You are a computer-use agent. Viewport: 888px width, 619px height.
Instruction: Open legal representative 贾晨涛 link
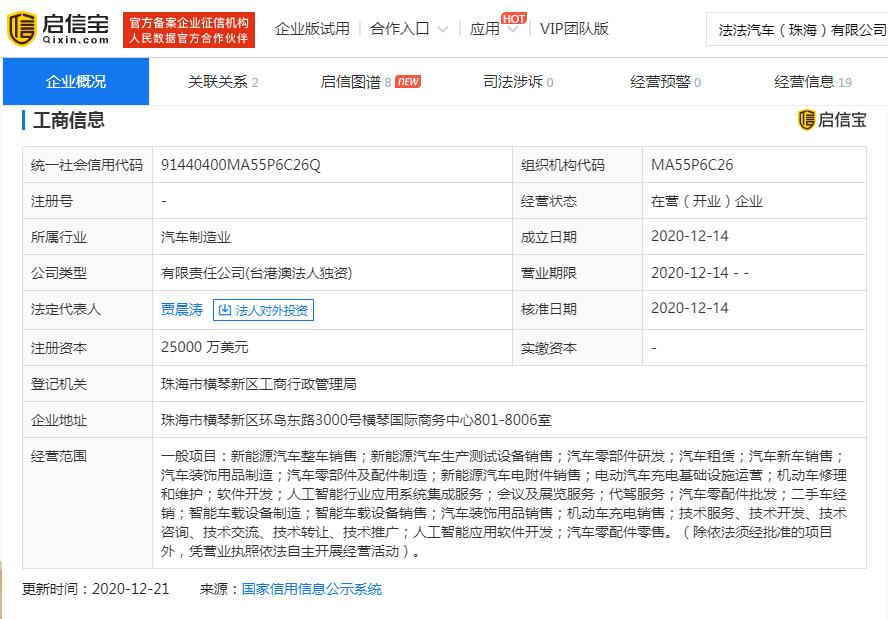(181, 309)
